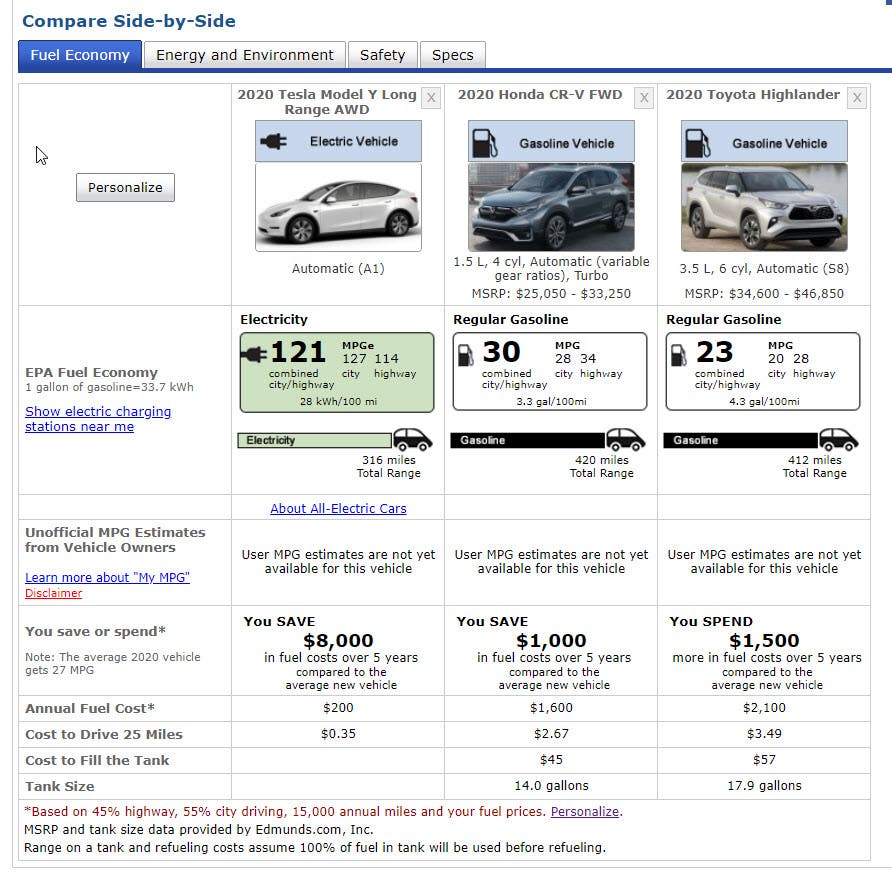Click car icon above 420 miles range
The height and width of the screenshot is (879, 892).
[x=625, y=439]
